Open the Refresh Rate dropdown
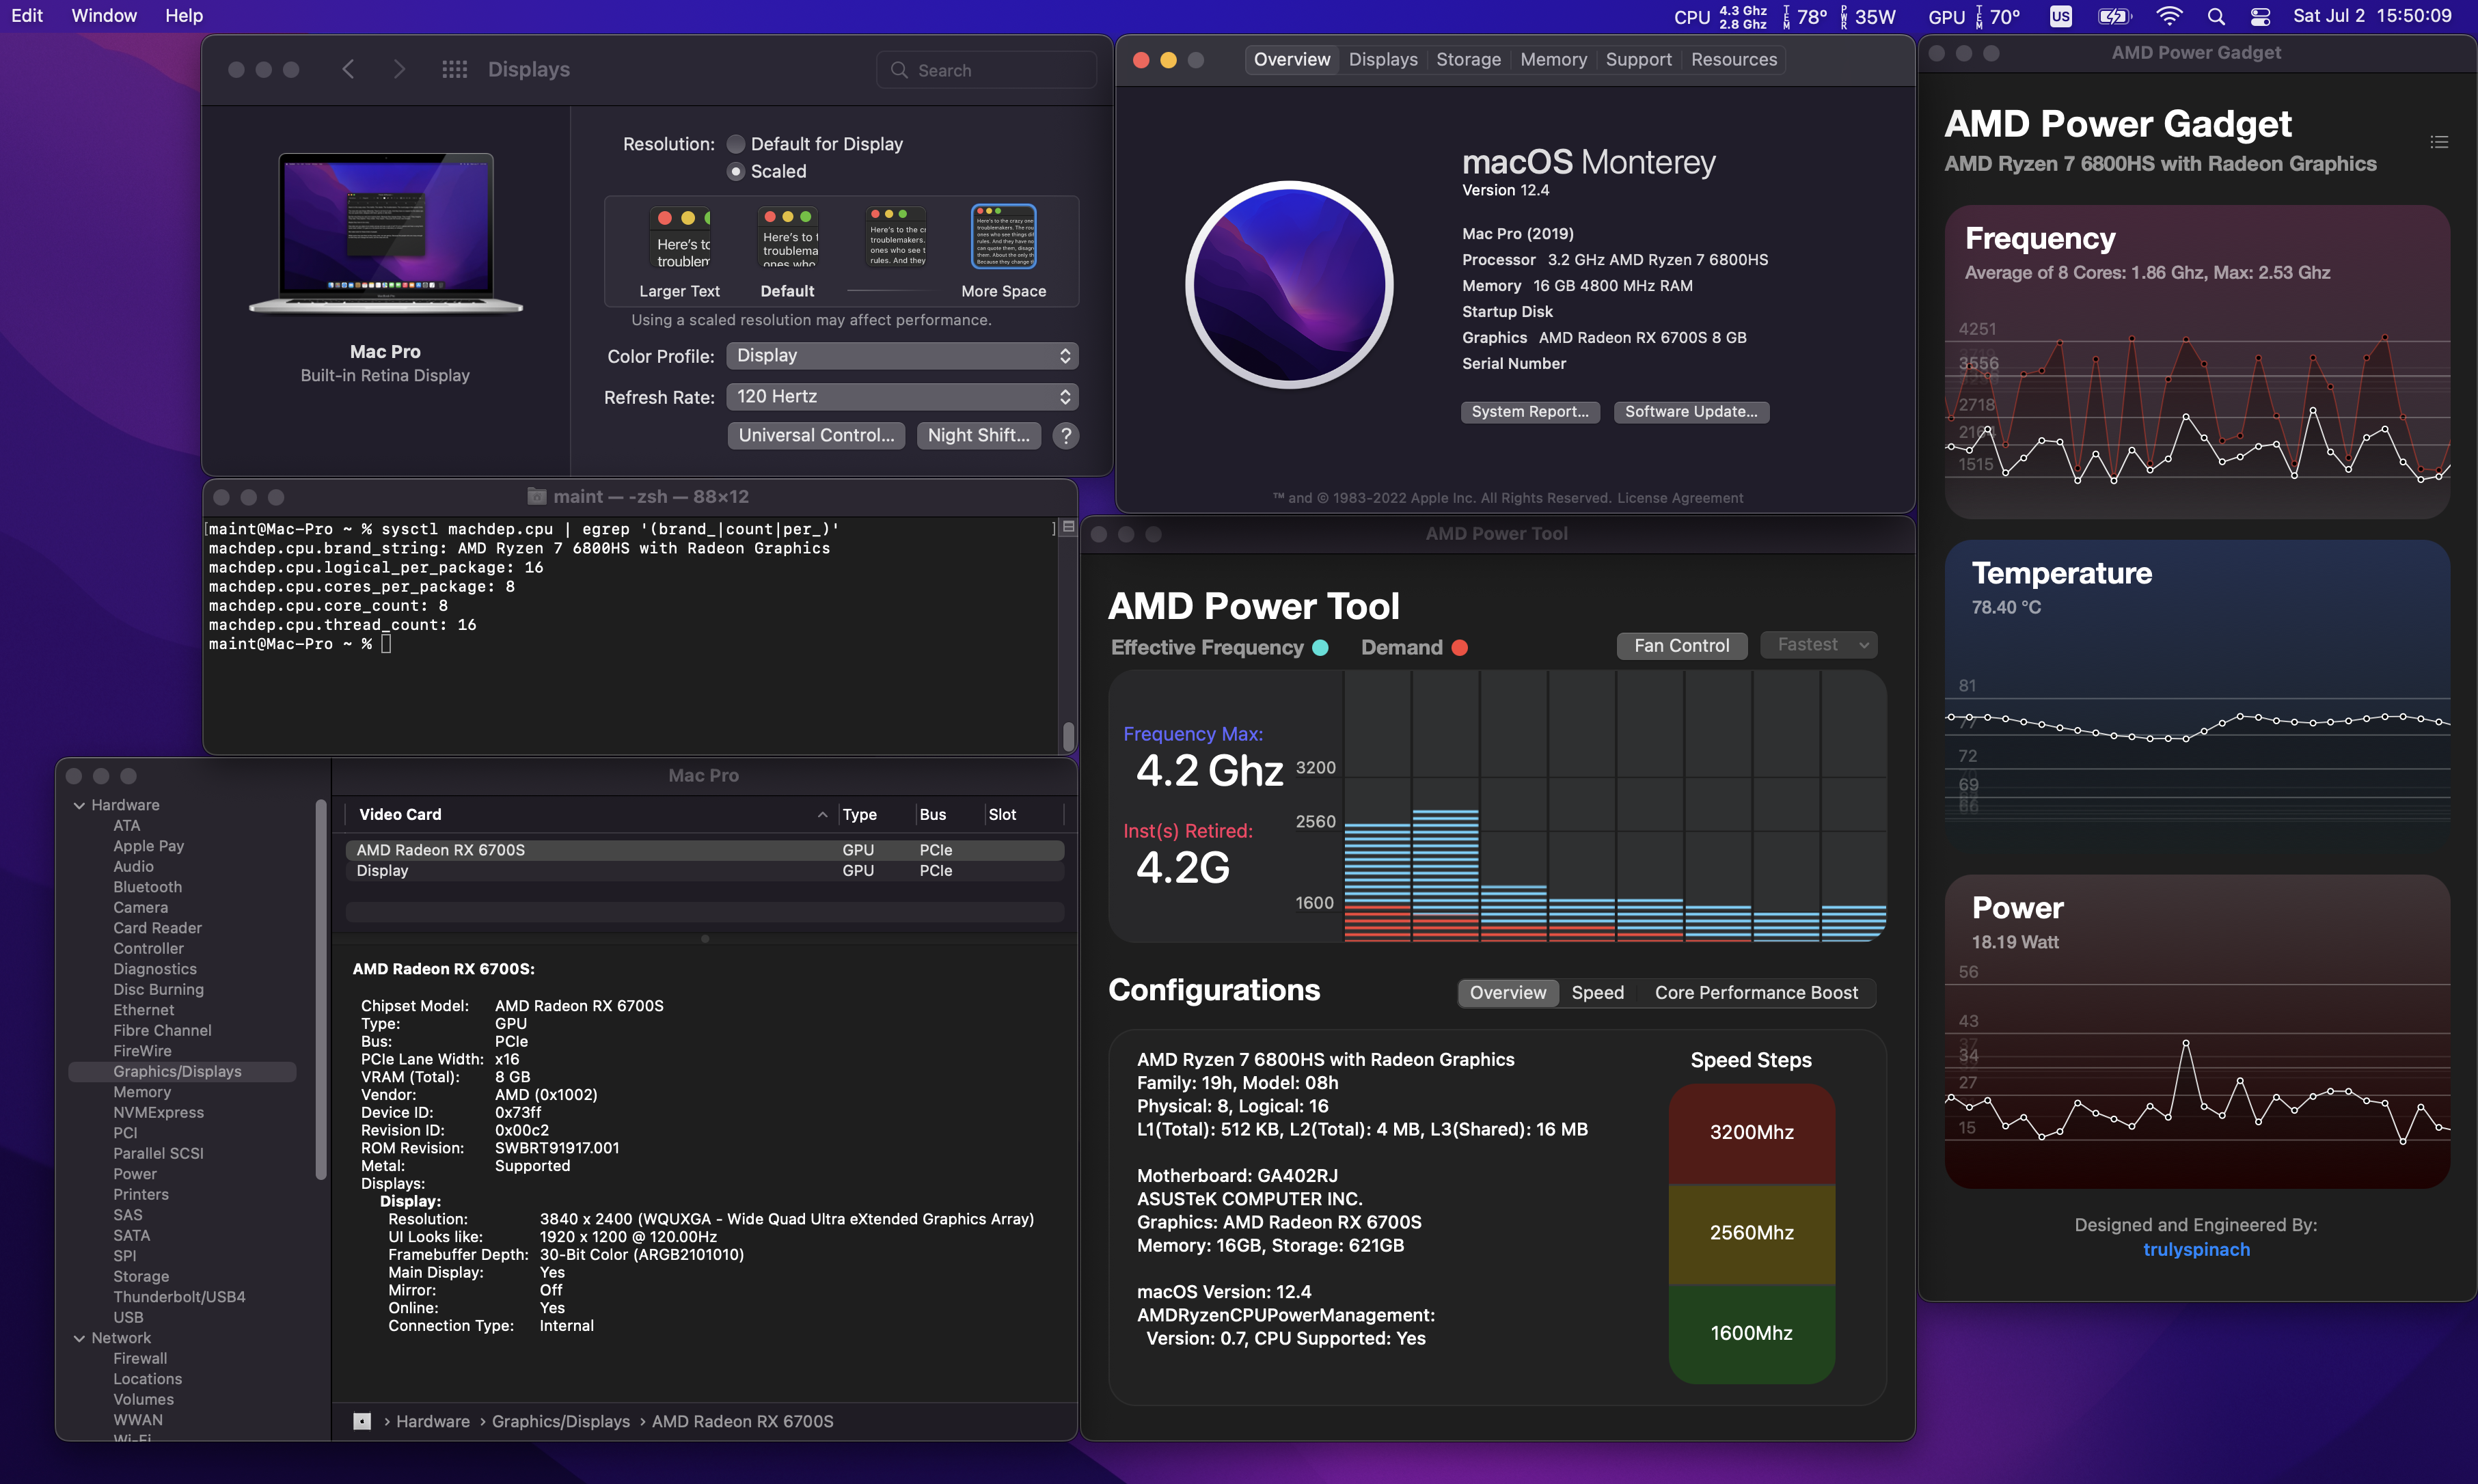2478x1484 pixels. tap(901, 396)
